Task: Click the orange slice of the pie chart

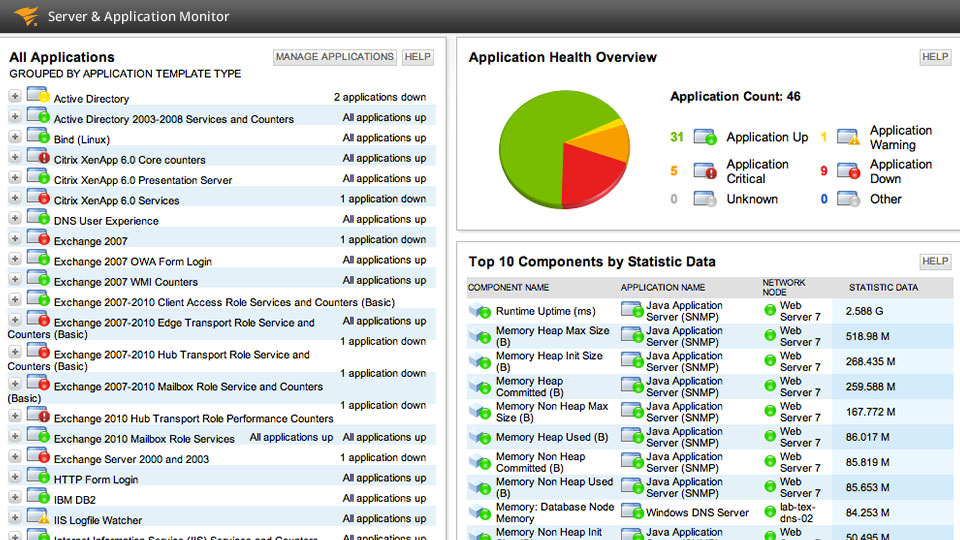Action: coord(603,144)
